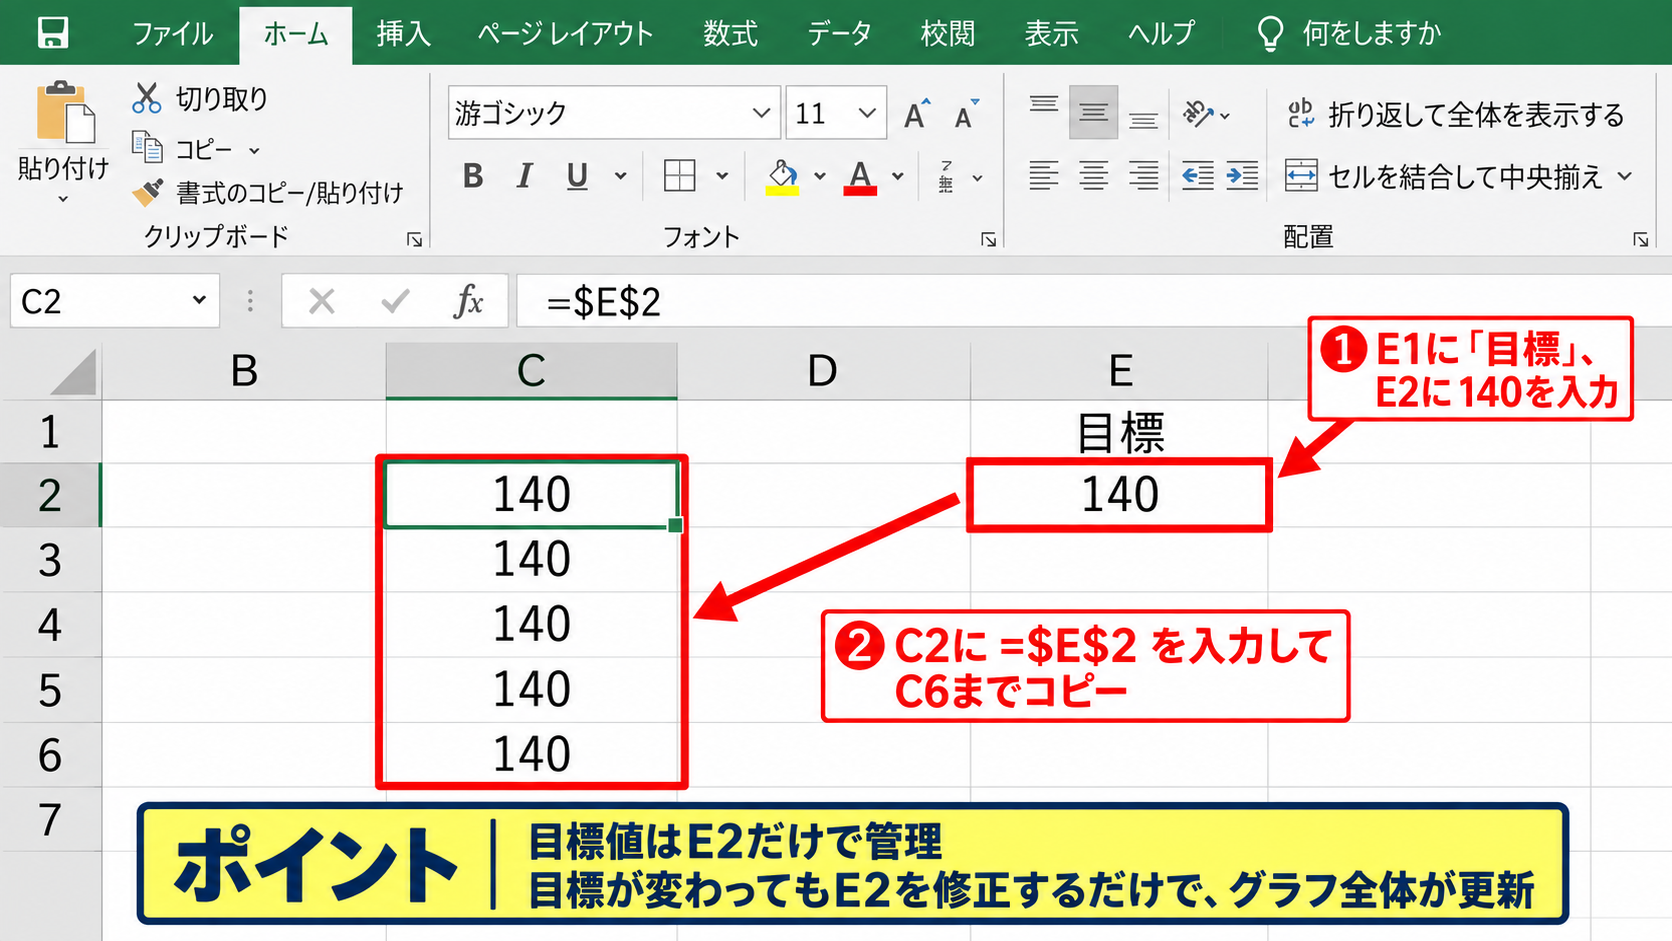Screen dimensions: 1672x941
Task: Open the font name dropdown 游ゴシック
Action: click(x=761, y=113)
